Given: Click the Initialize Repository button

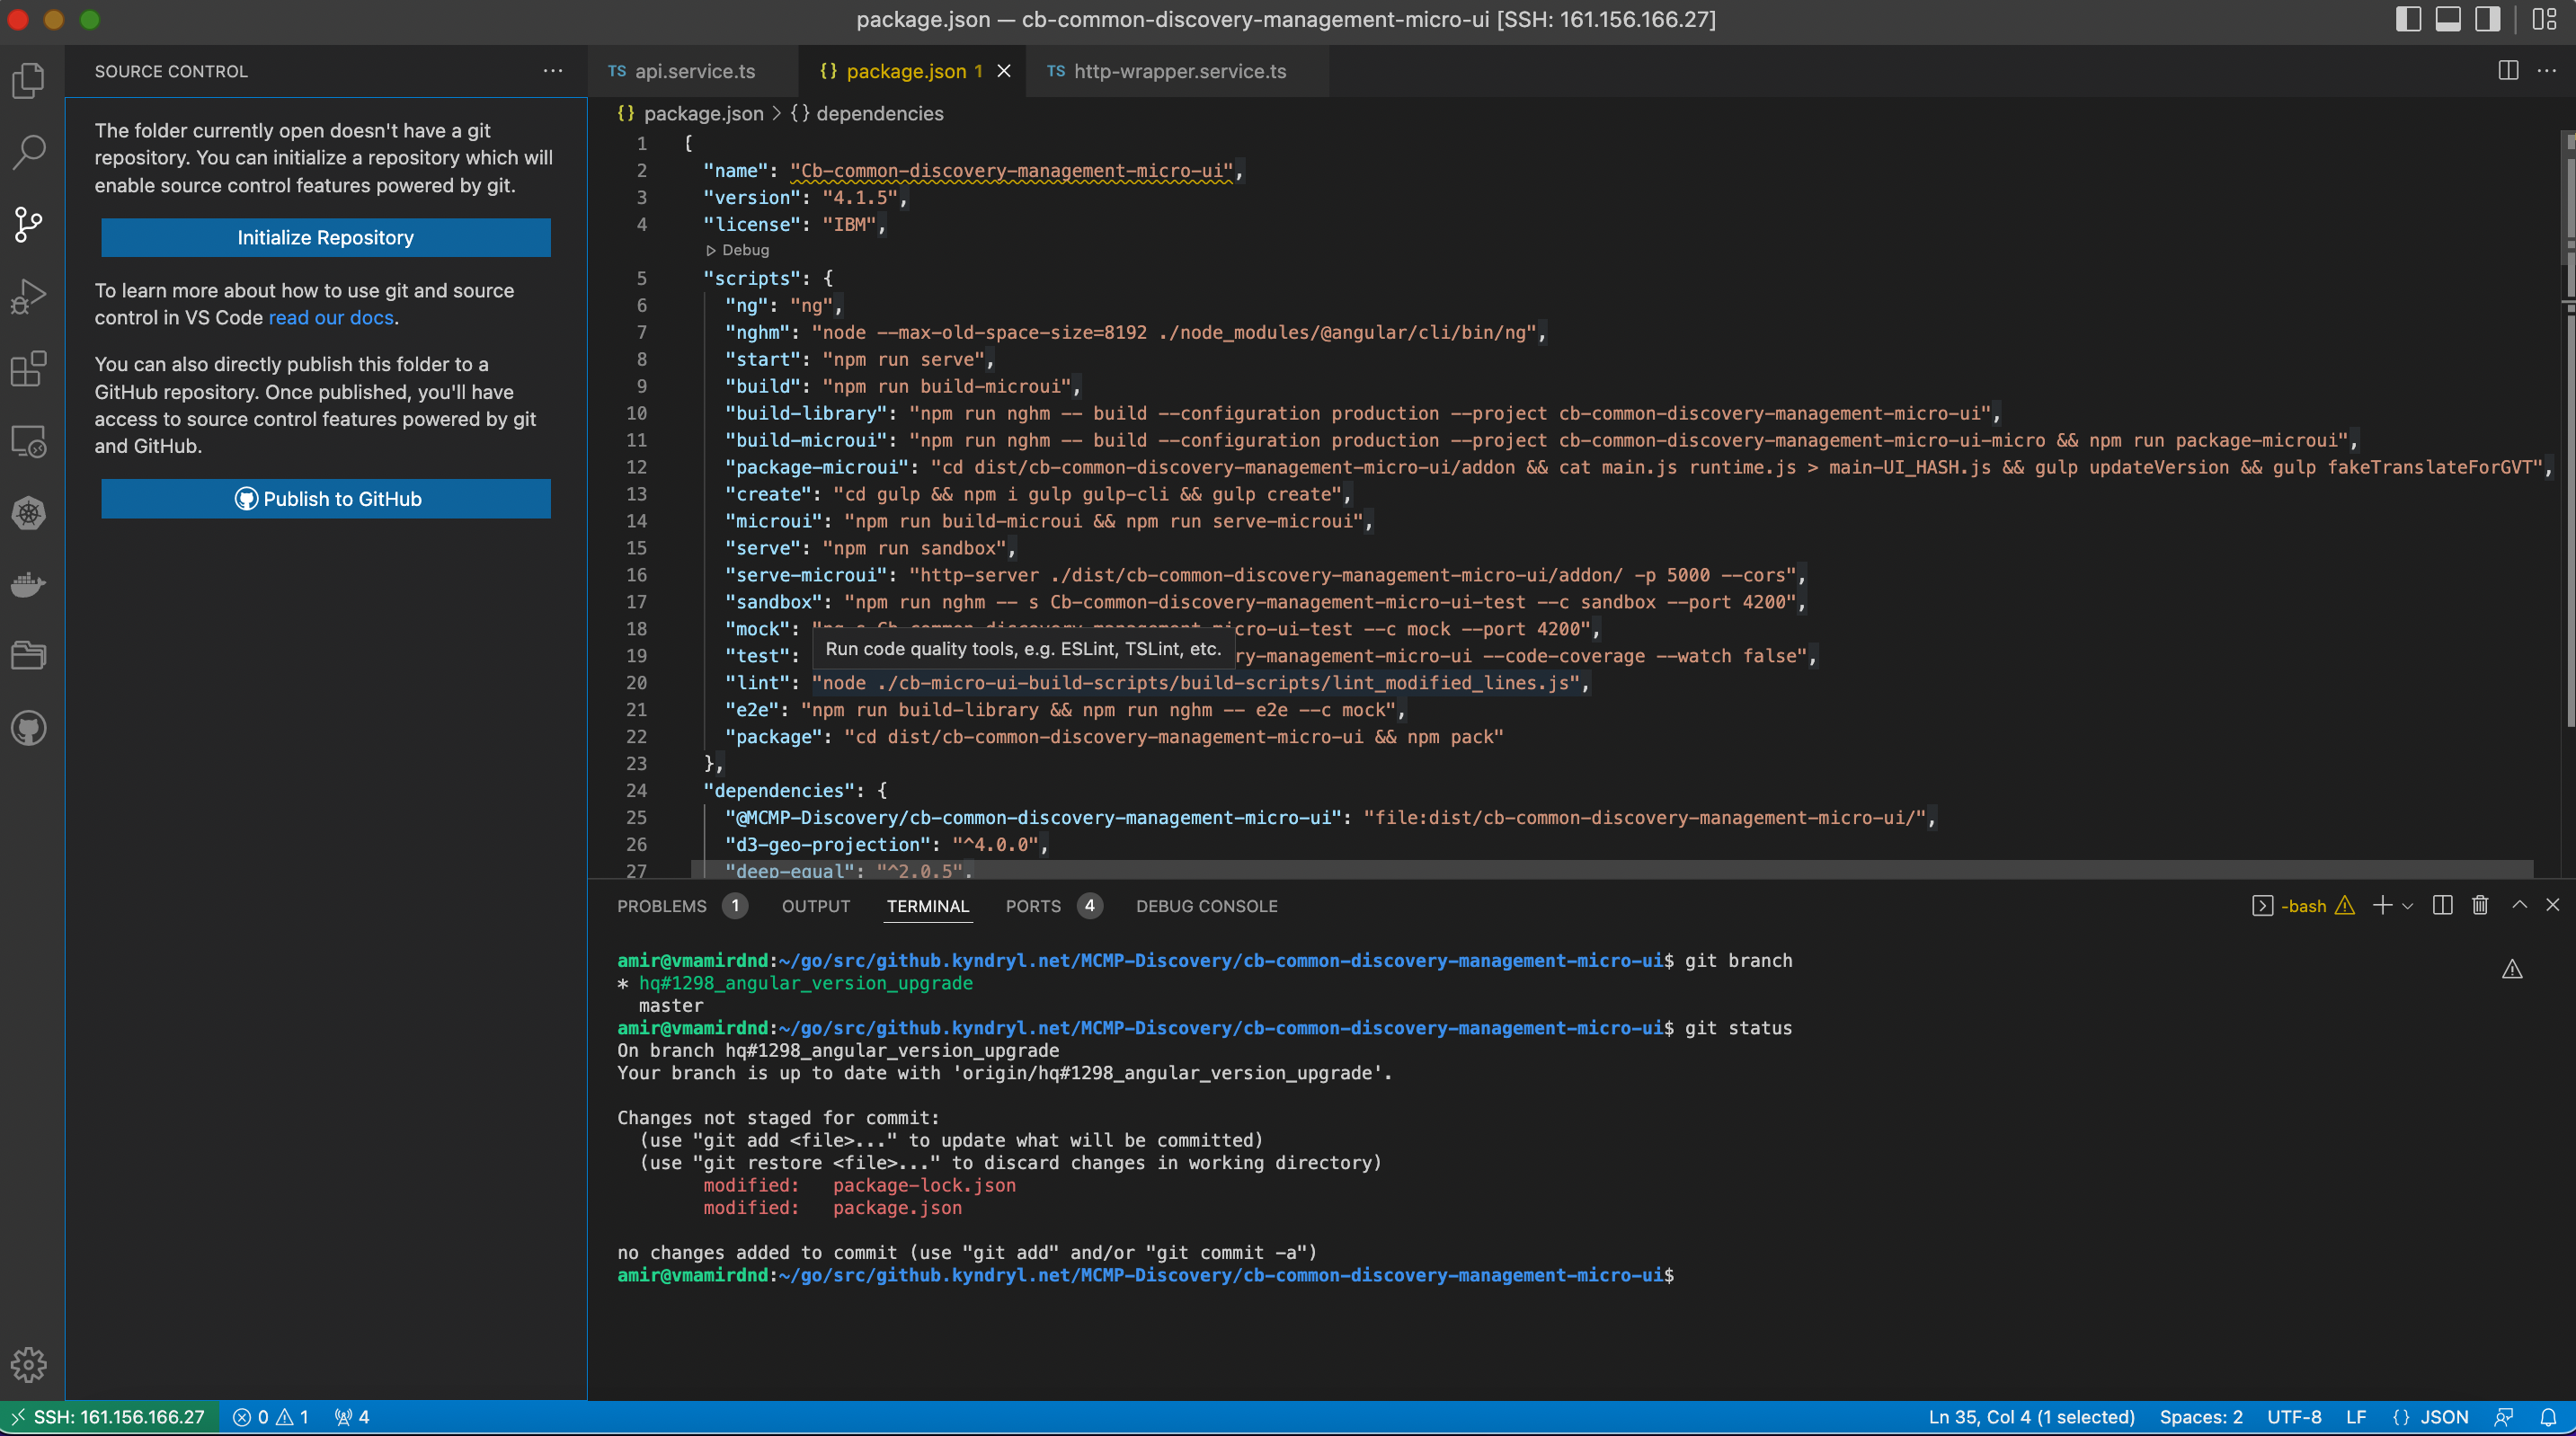Looking at the screenshot, I should (325, 237).
